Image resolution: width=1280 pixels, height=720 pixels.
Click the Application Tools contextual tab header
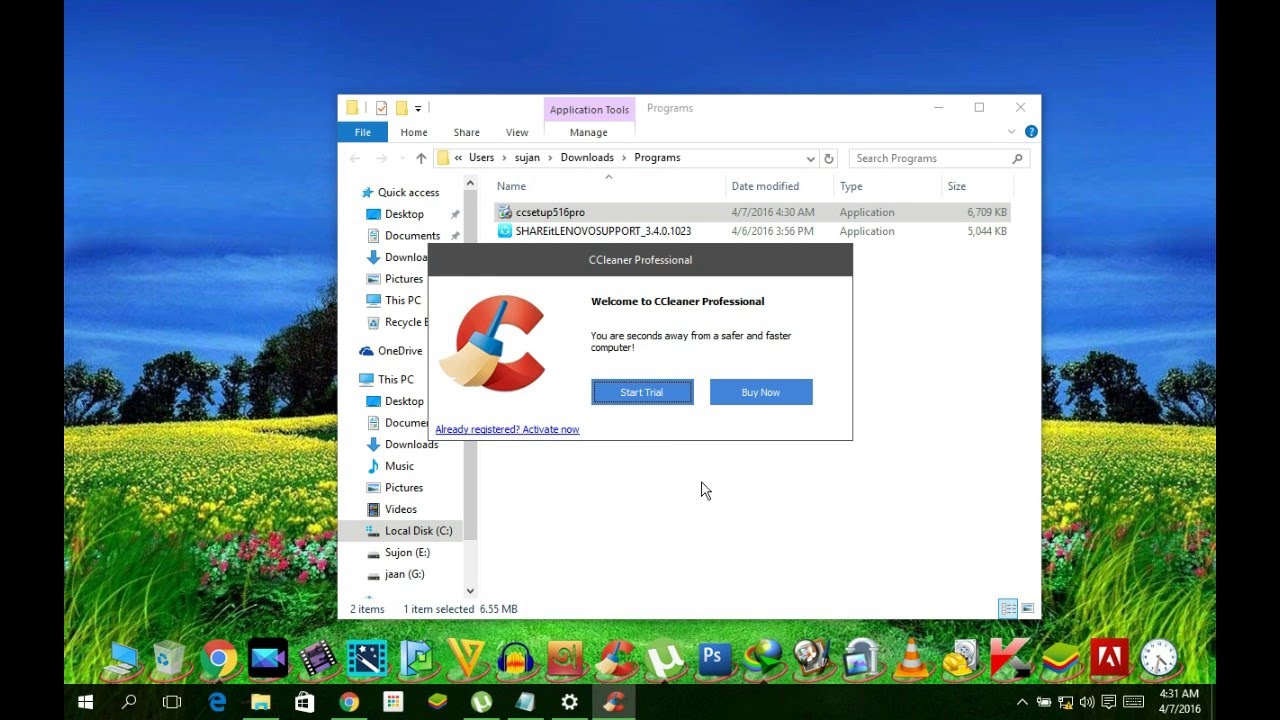coord(589,109)
